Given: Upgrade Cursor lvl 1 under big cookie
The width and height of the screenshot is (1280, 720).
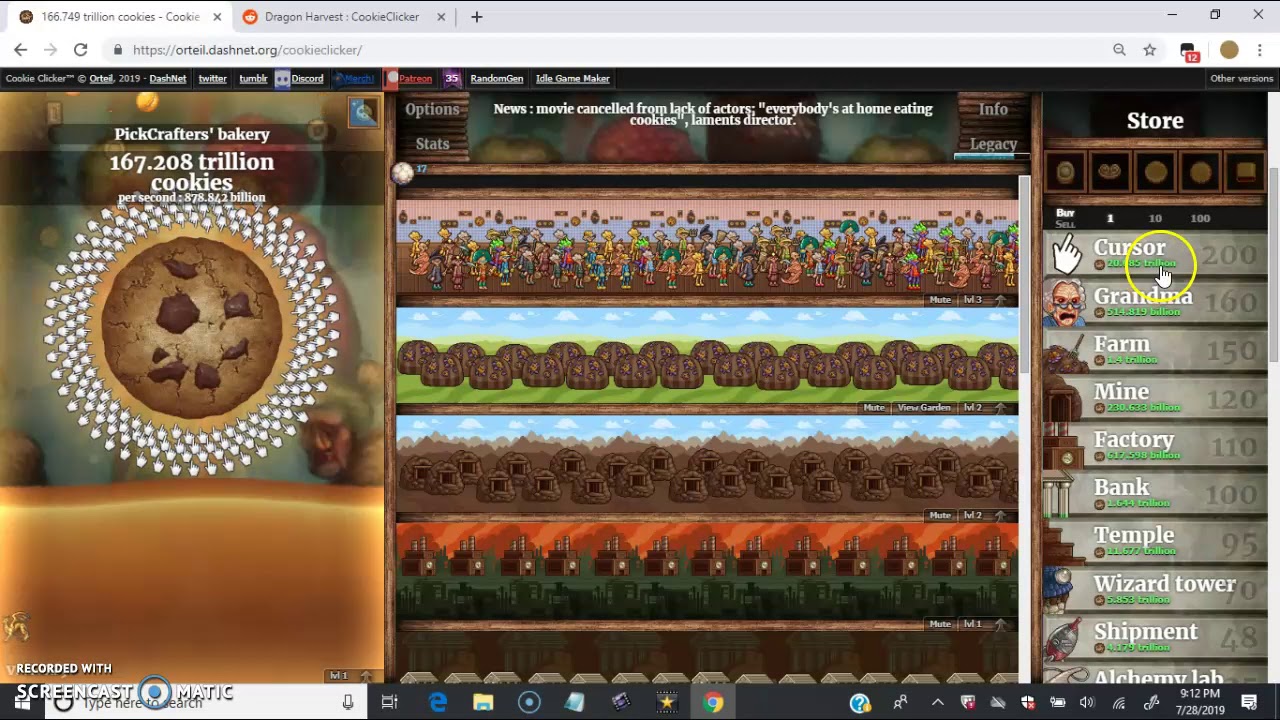Looking at the screenshot, I should tap(351, 676).
